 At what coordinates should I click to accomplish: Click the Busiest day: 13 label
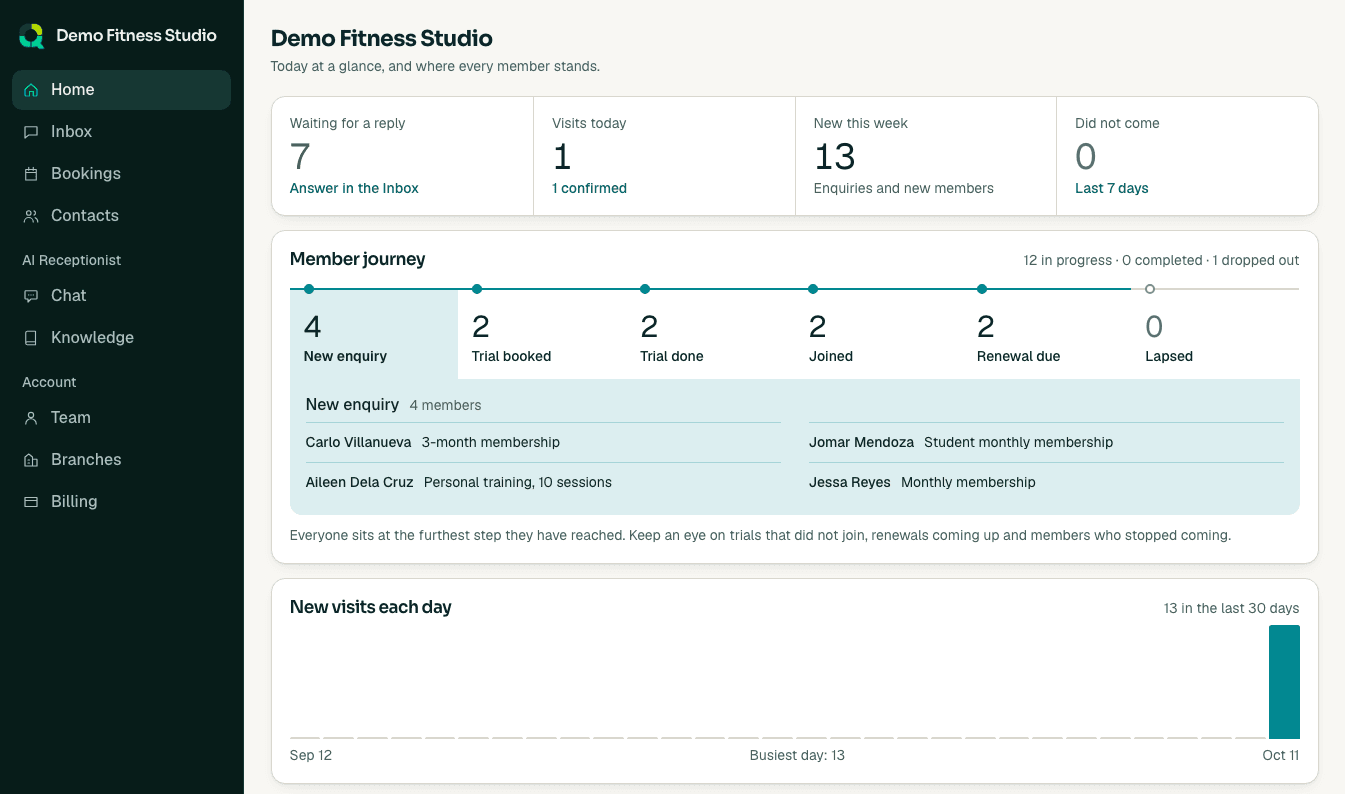tap(797, 755)
